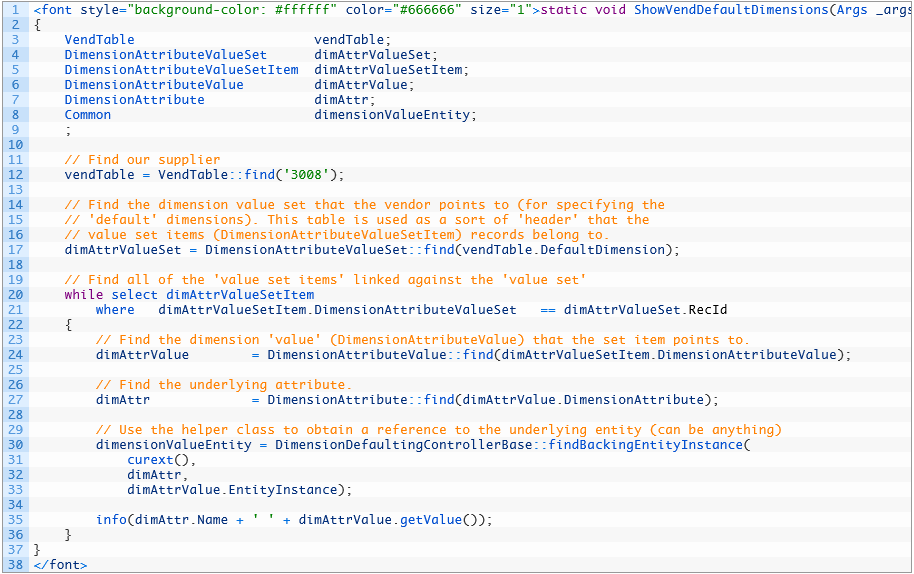Click 'curext()' on line 31
914x574 pixels.
(x=158, y=460)
